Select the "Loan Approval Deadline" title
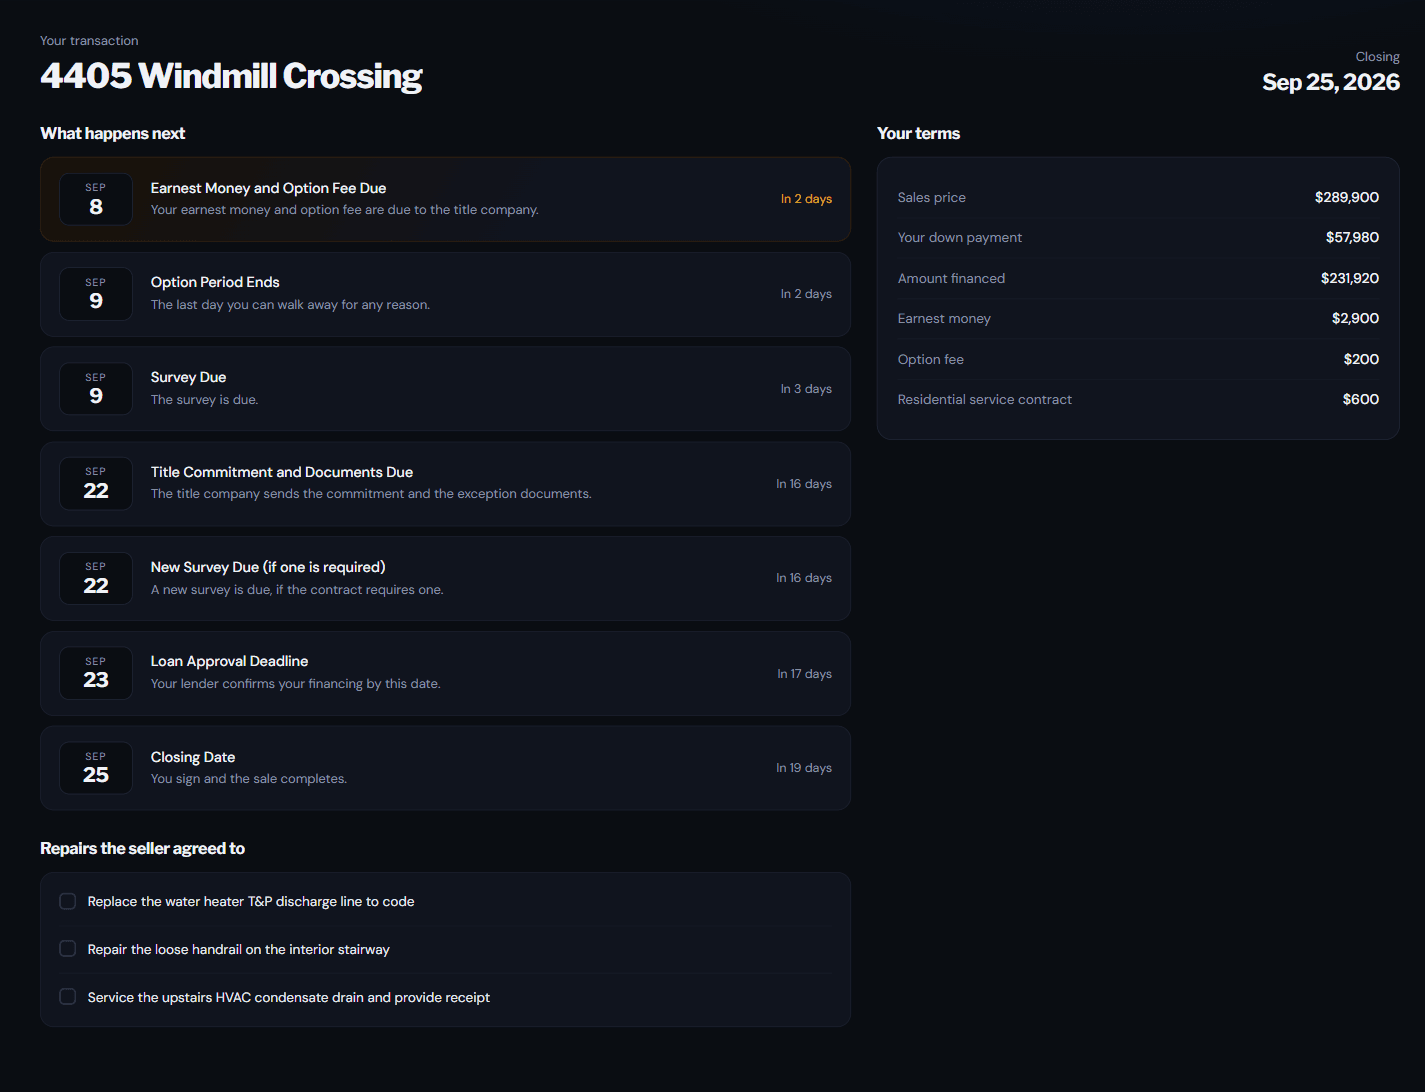1425x1092 pixels. pos(229,661)
